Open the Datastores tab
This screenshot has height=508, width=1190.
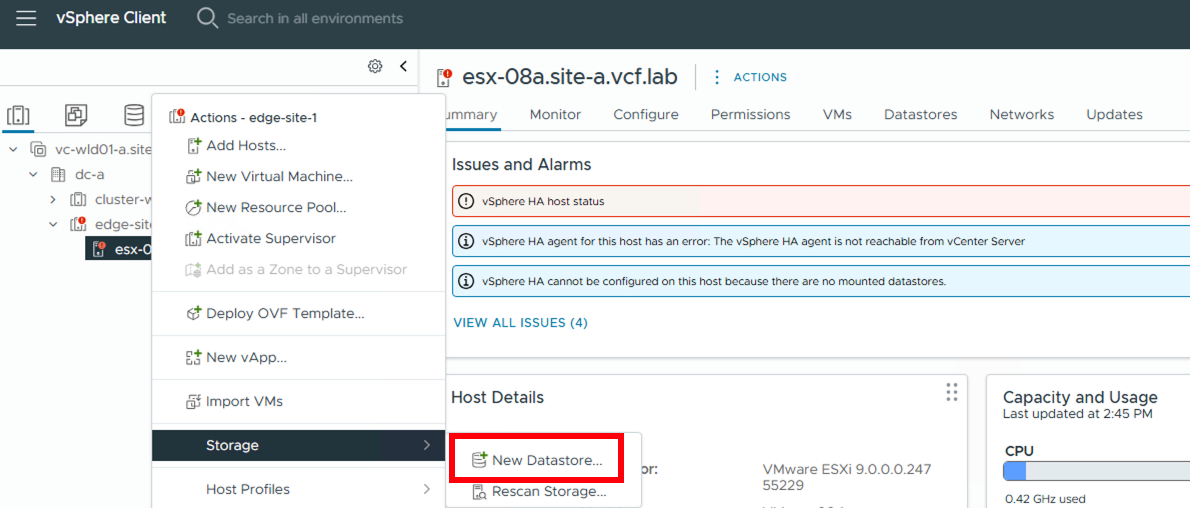[920, 114]
